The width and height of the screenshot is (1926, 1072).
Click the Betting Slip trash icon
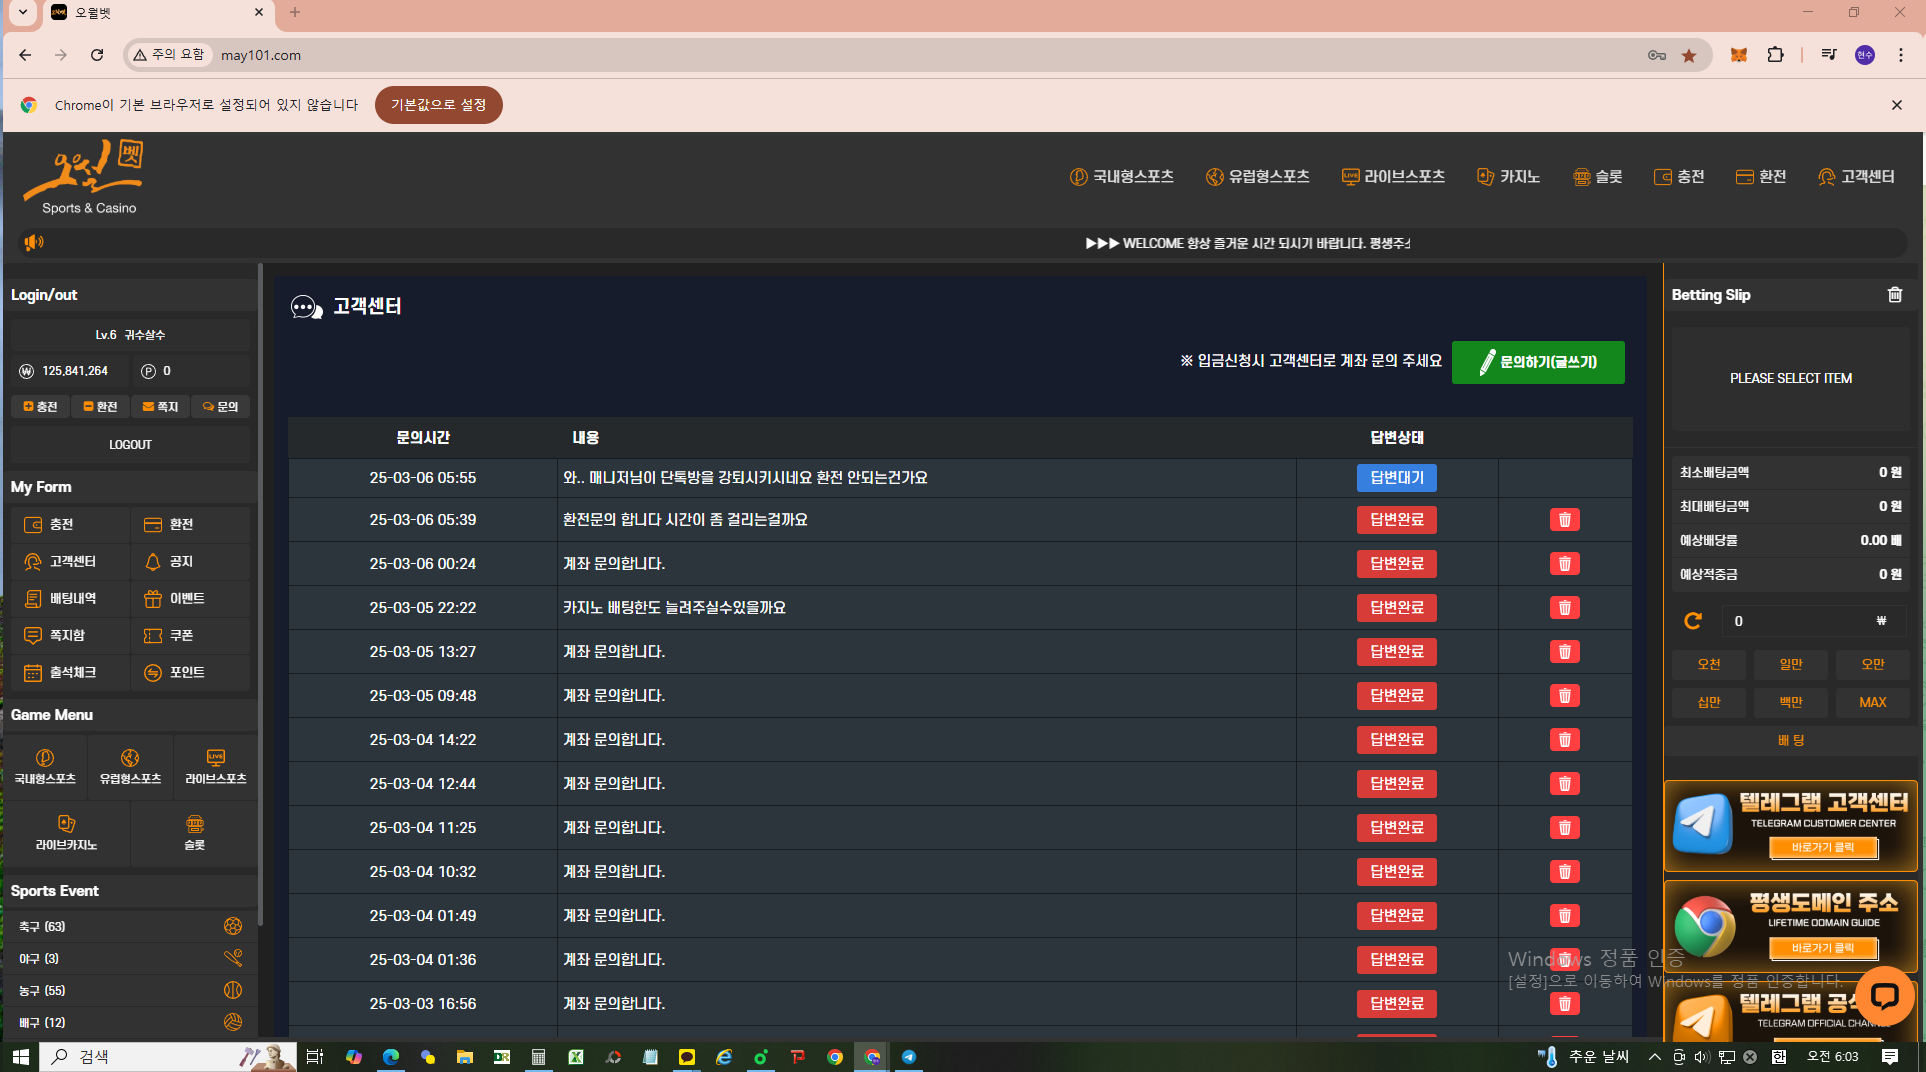tap(1894, 294)
